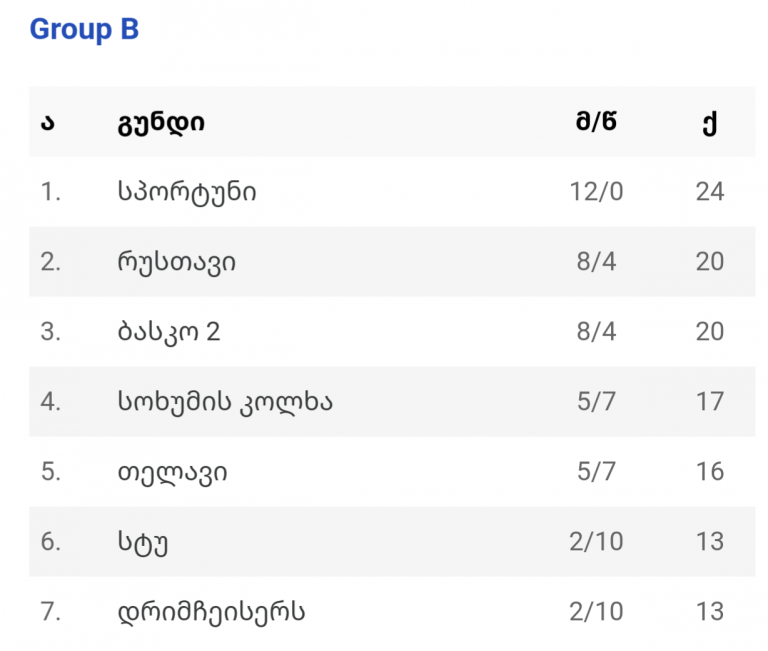The image size is (768, 651).
Task: Click the 16 points for თელავი
Action: pos(710,472)
